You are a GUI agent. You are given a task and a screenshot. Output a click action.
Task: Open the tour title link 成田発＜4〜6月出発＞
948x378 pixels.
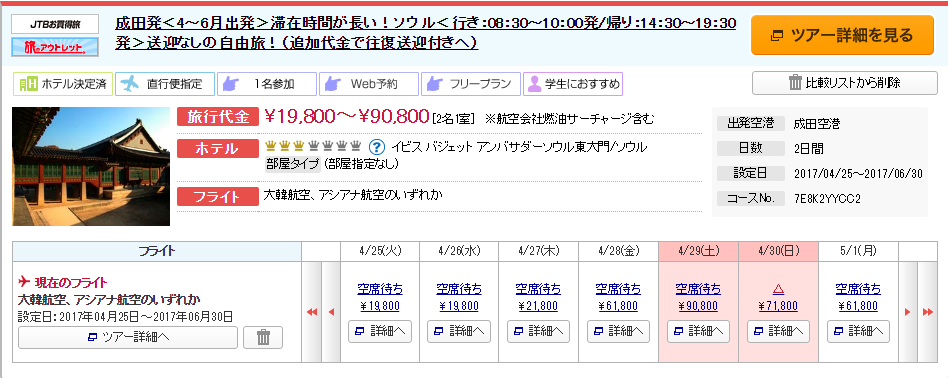[425, 33]
